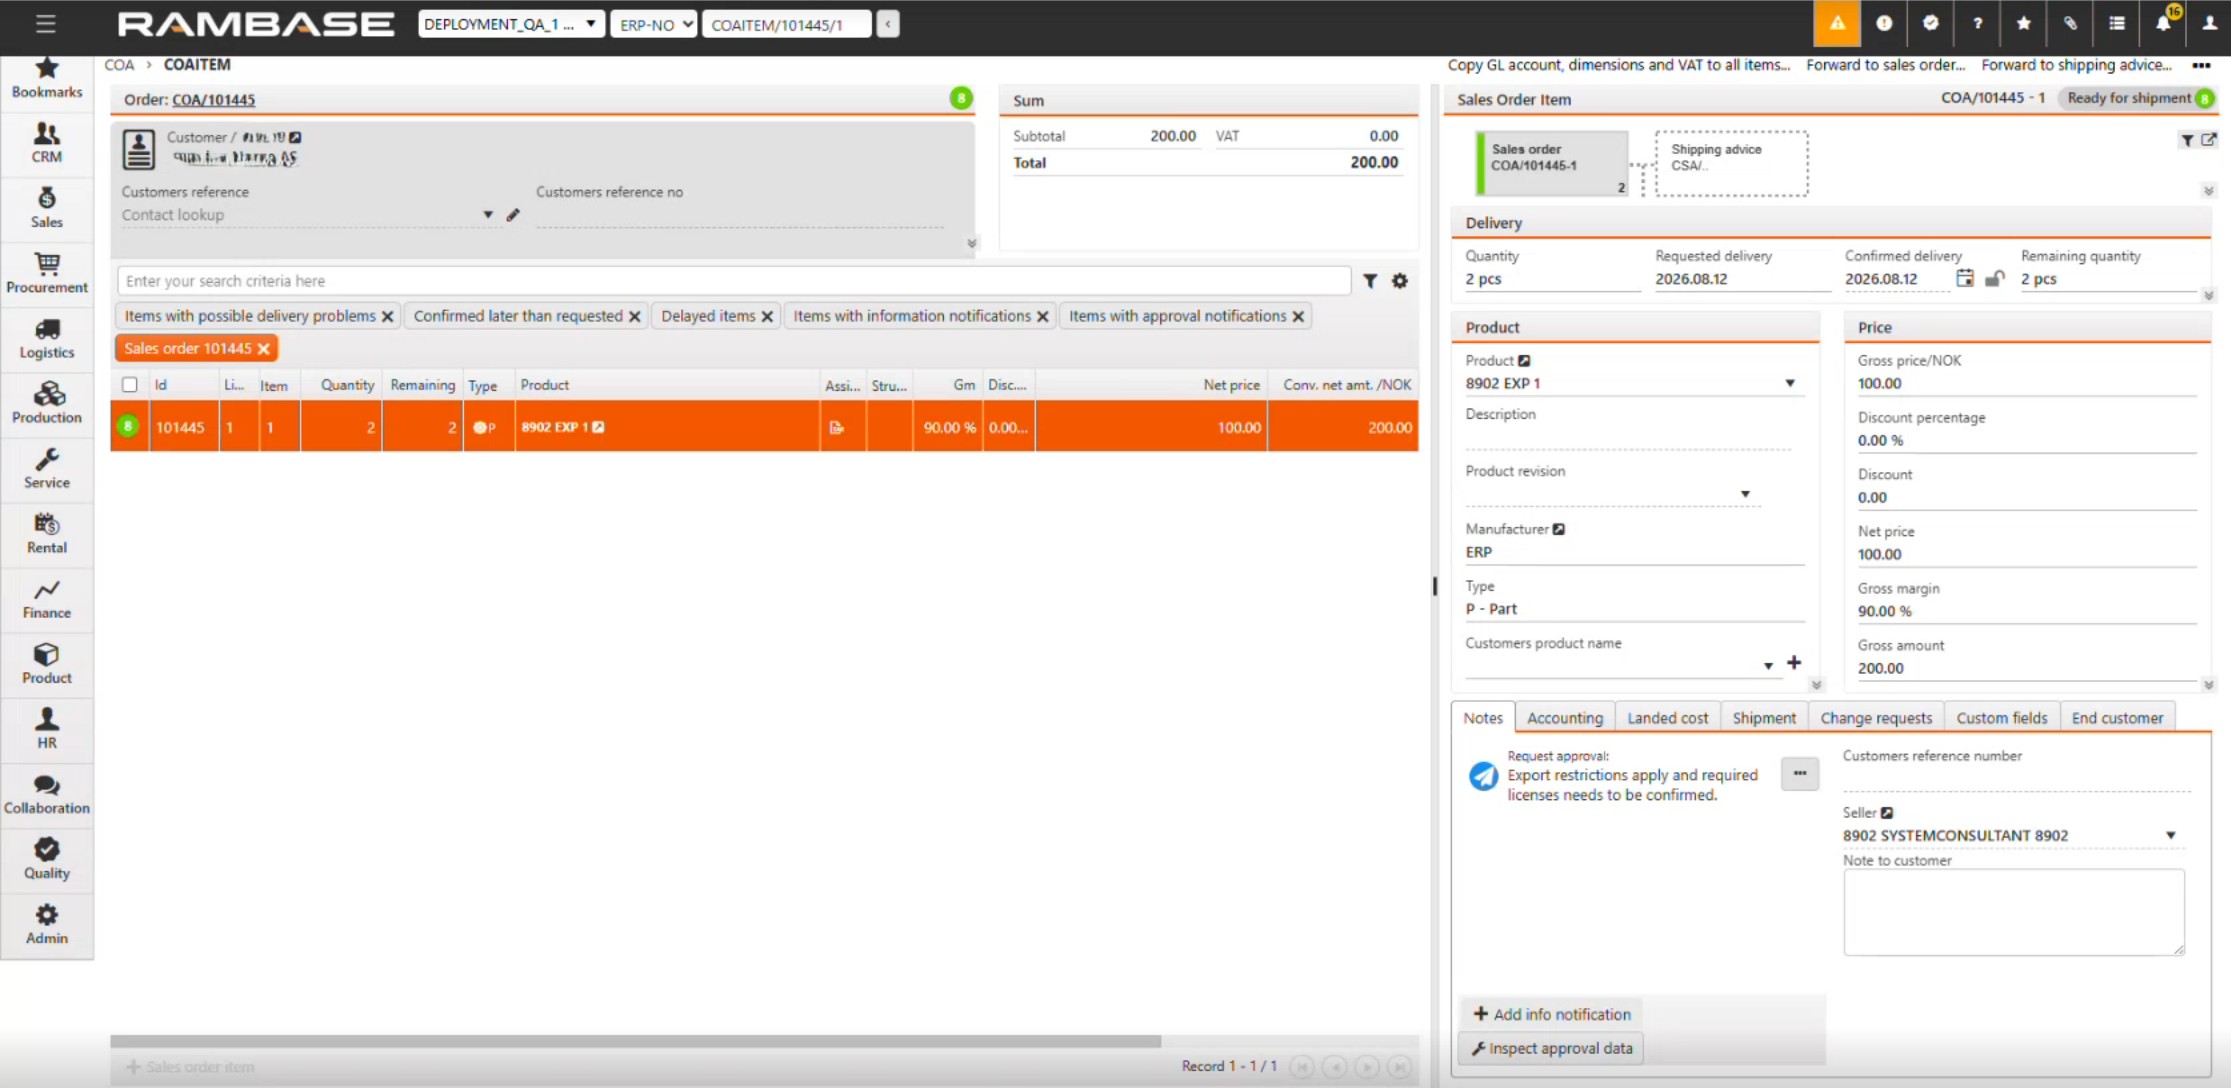Click 'Forward to shipping advice...' action
Screen dimensions: 2231x1088
(2076, 65)
